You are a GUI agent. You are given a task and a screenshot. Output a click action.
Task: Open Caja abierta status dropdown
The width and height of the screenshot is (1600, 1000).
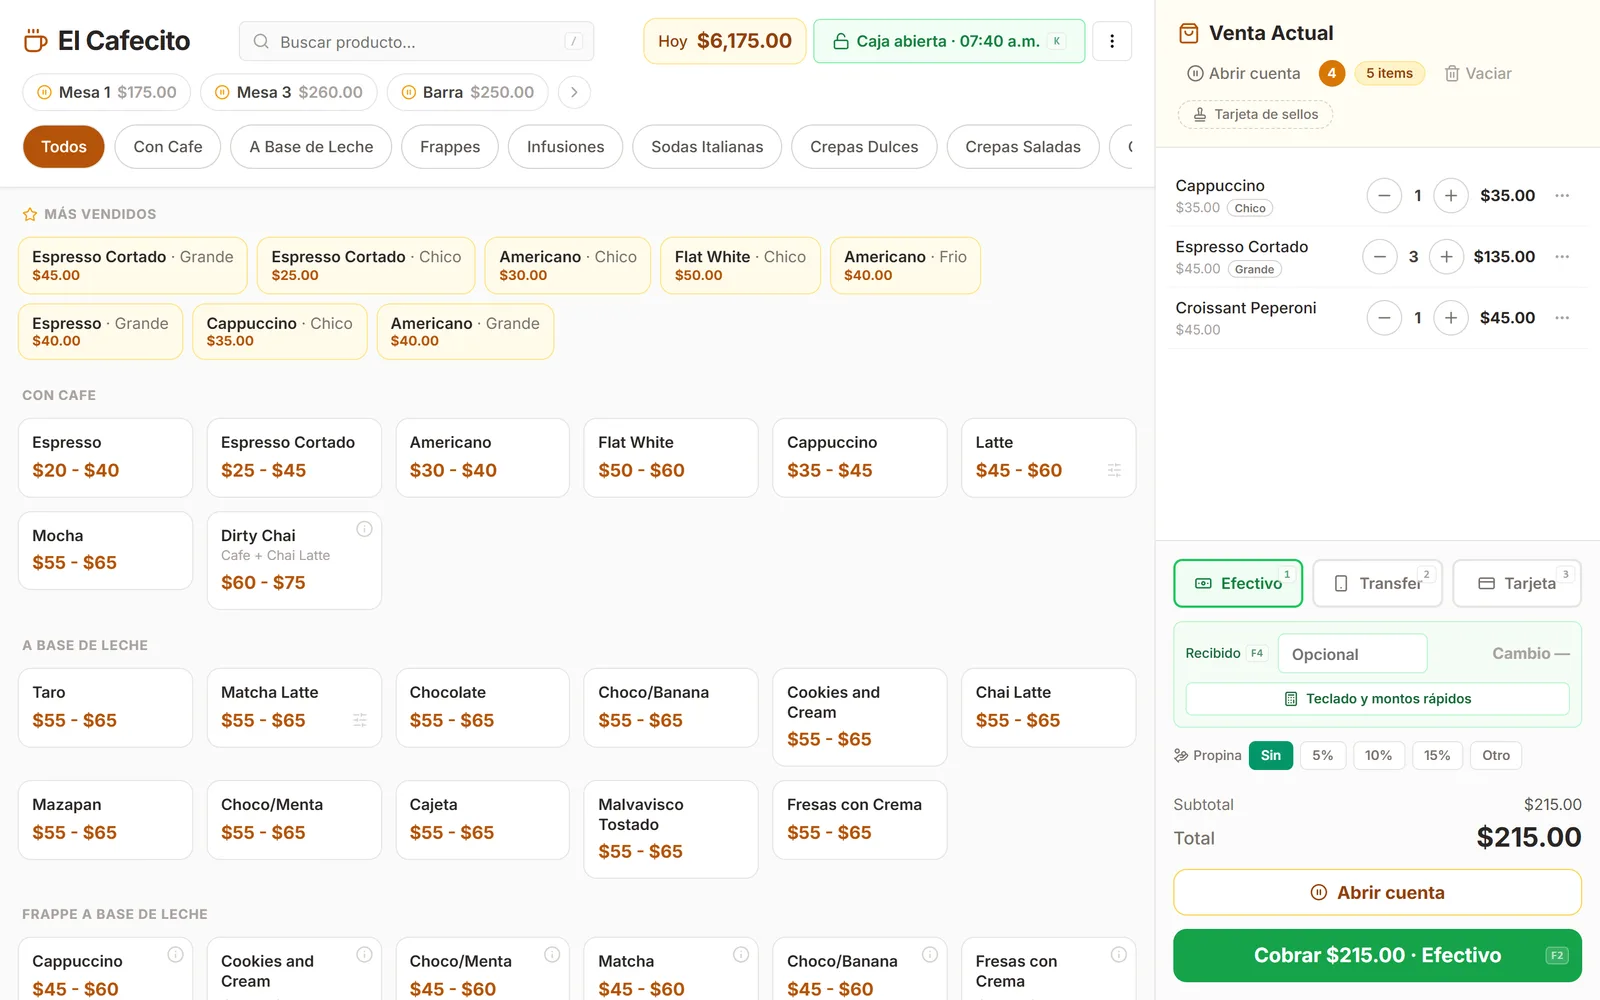(x=949, y=41)
